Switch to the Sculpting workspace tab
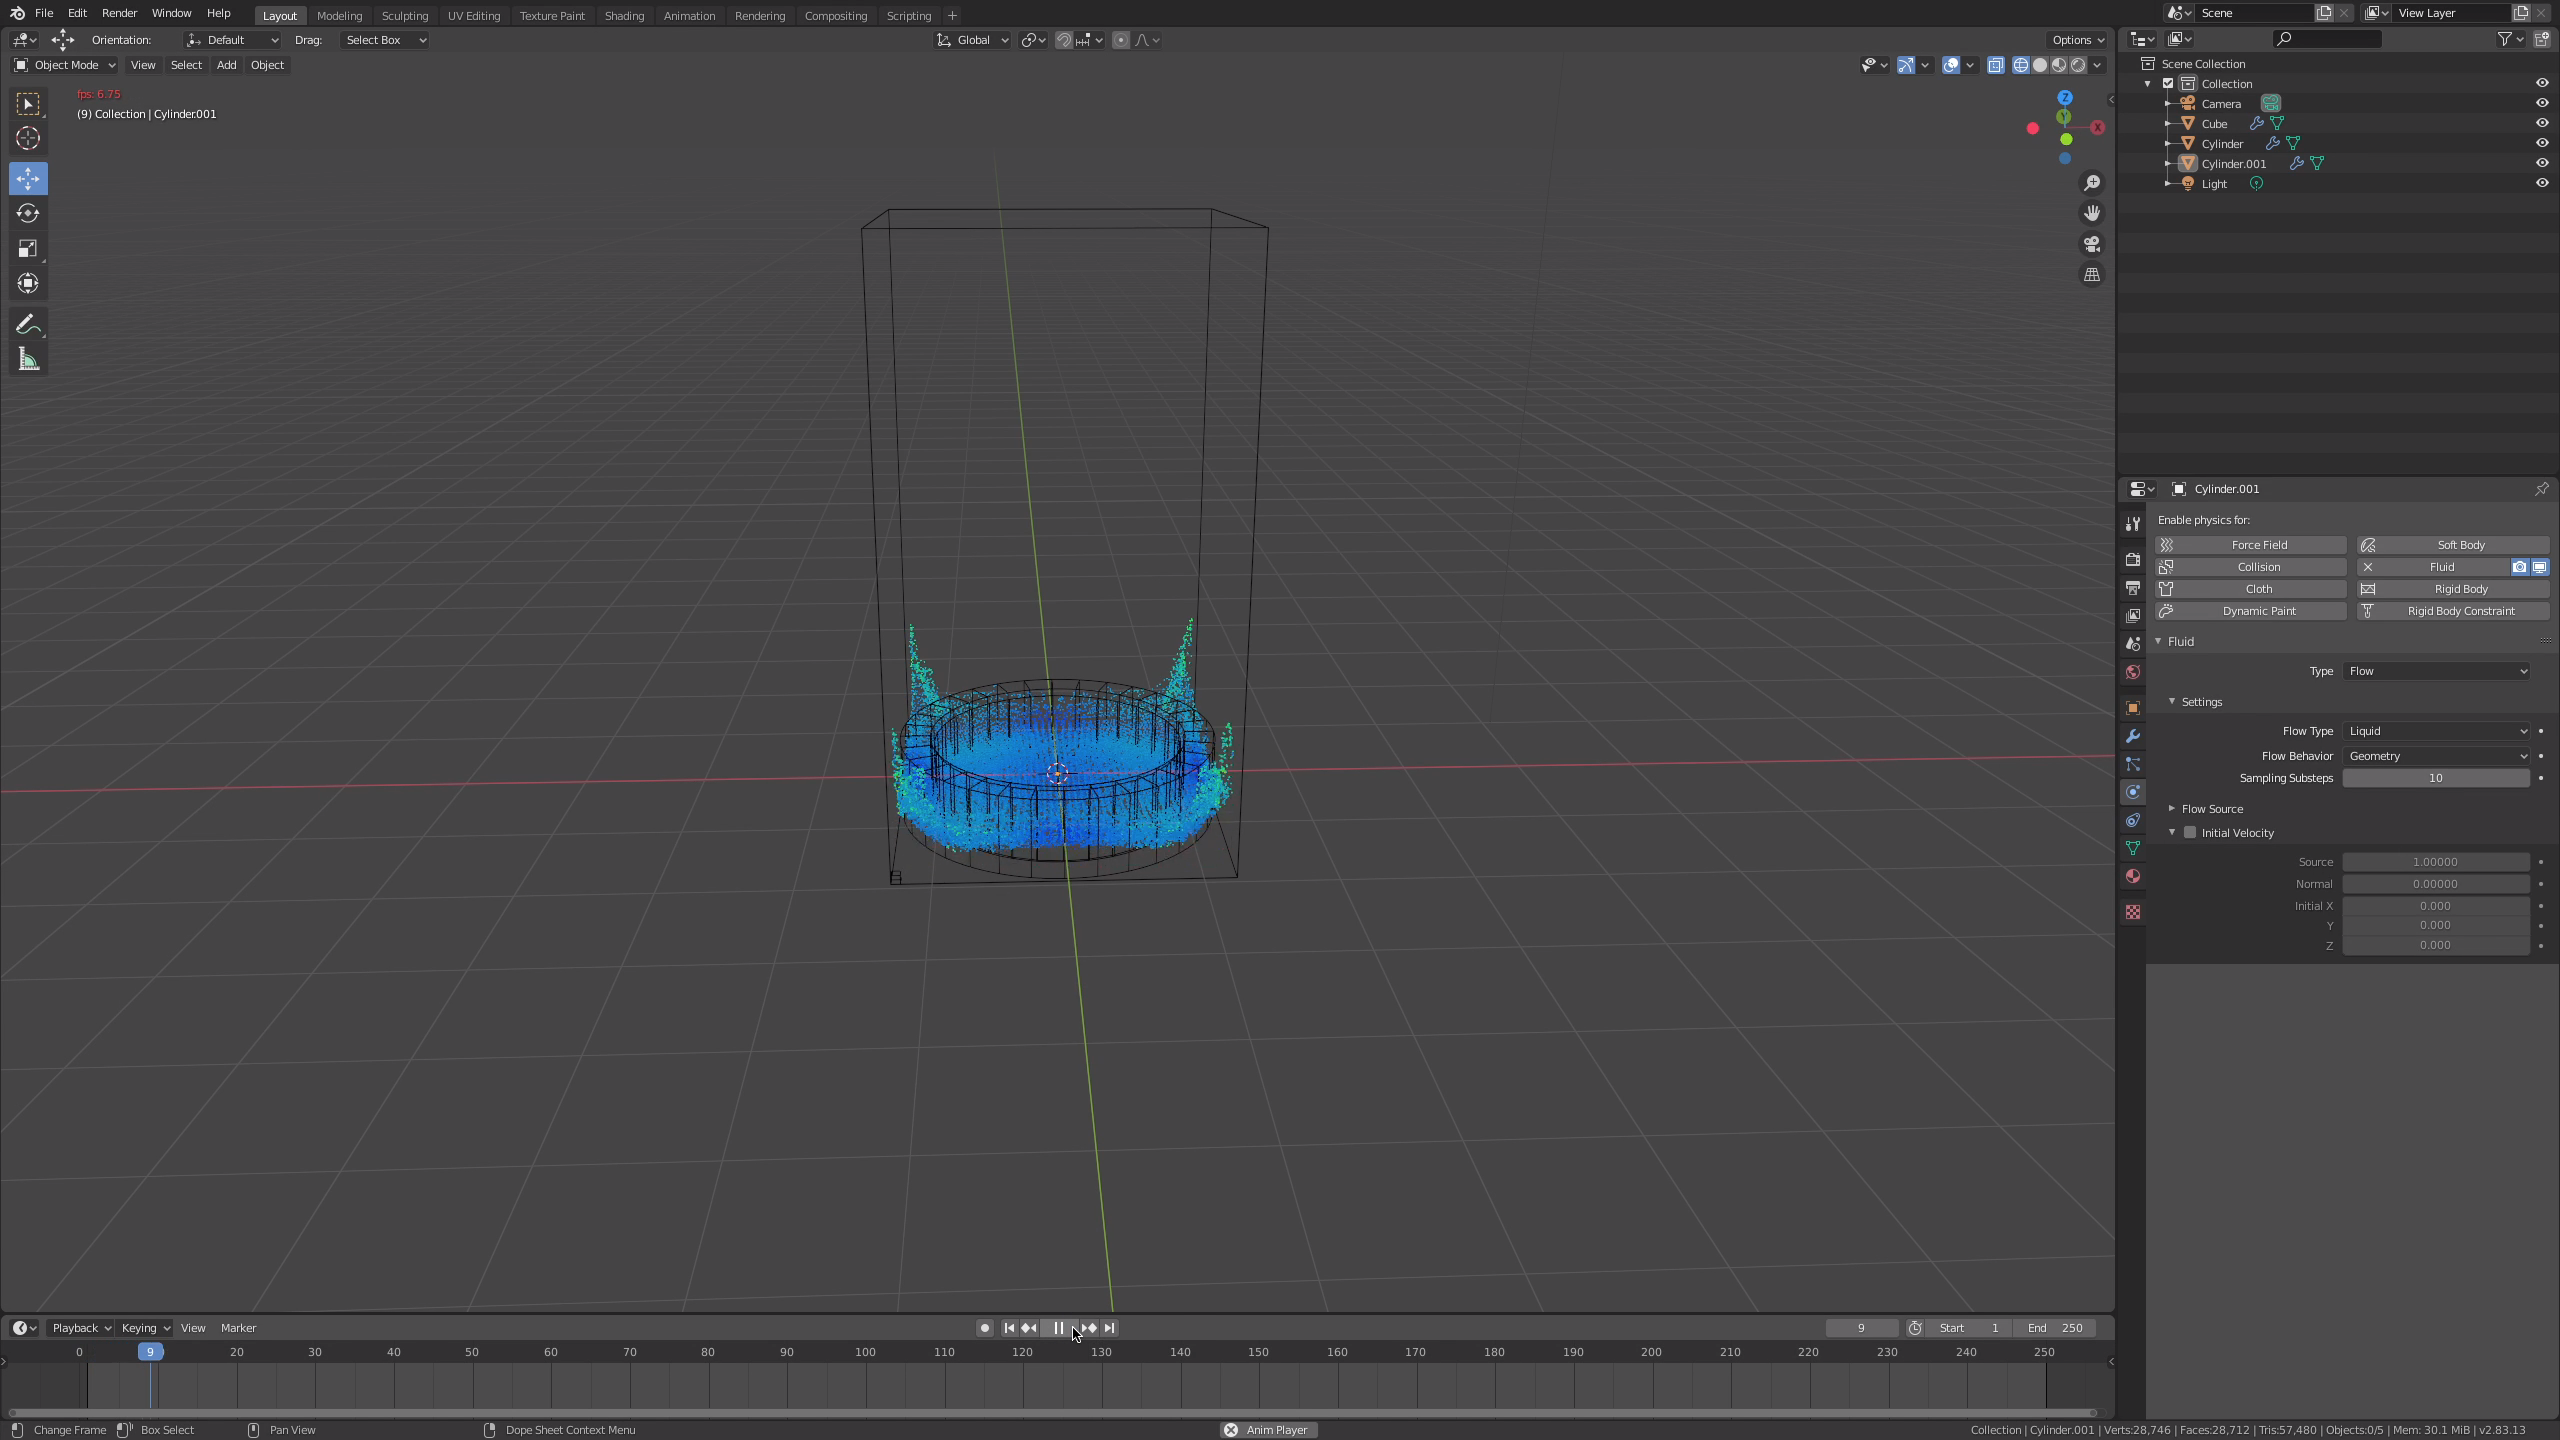The image size is (2560, 1440). 404,16
